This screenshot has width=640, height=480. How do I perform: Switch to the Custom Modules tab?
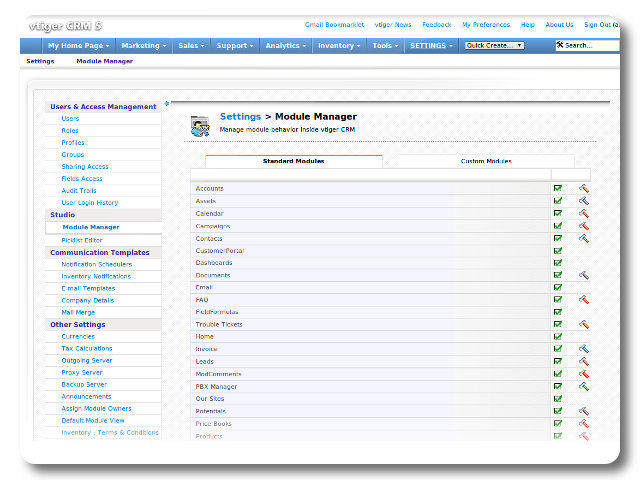(x=486, y=161)
